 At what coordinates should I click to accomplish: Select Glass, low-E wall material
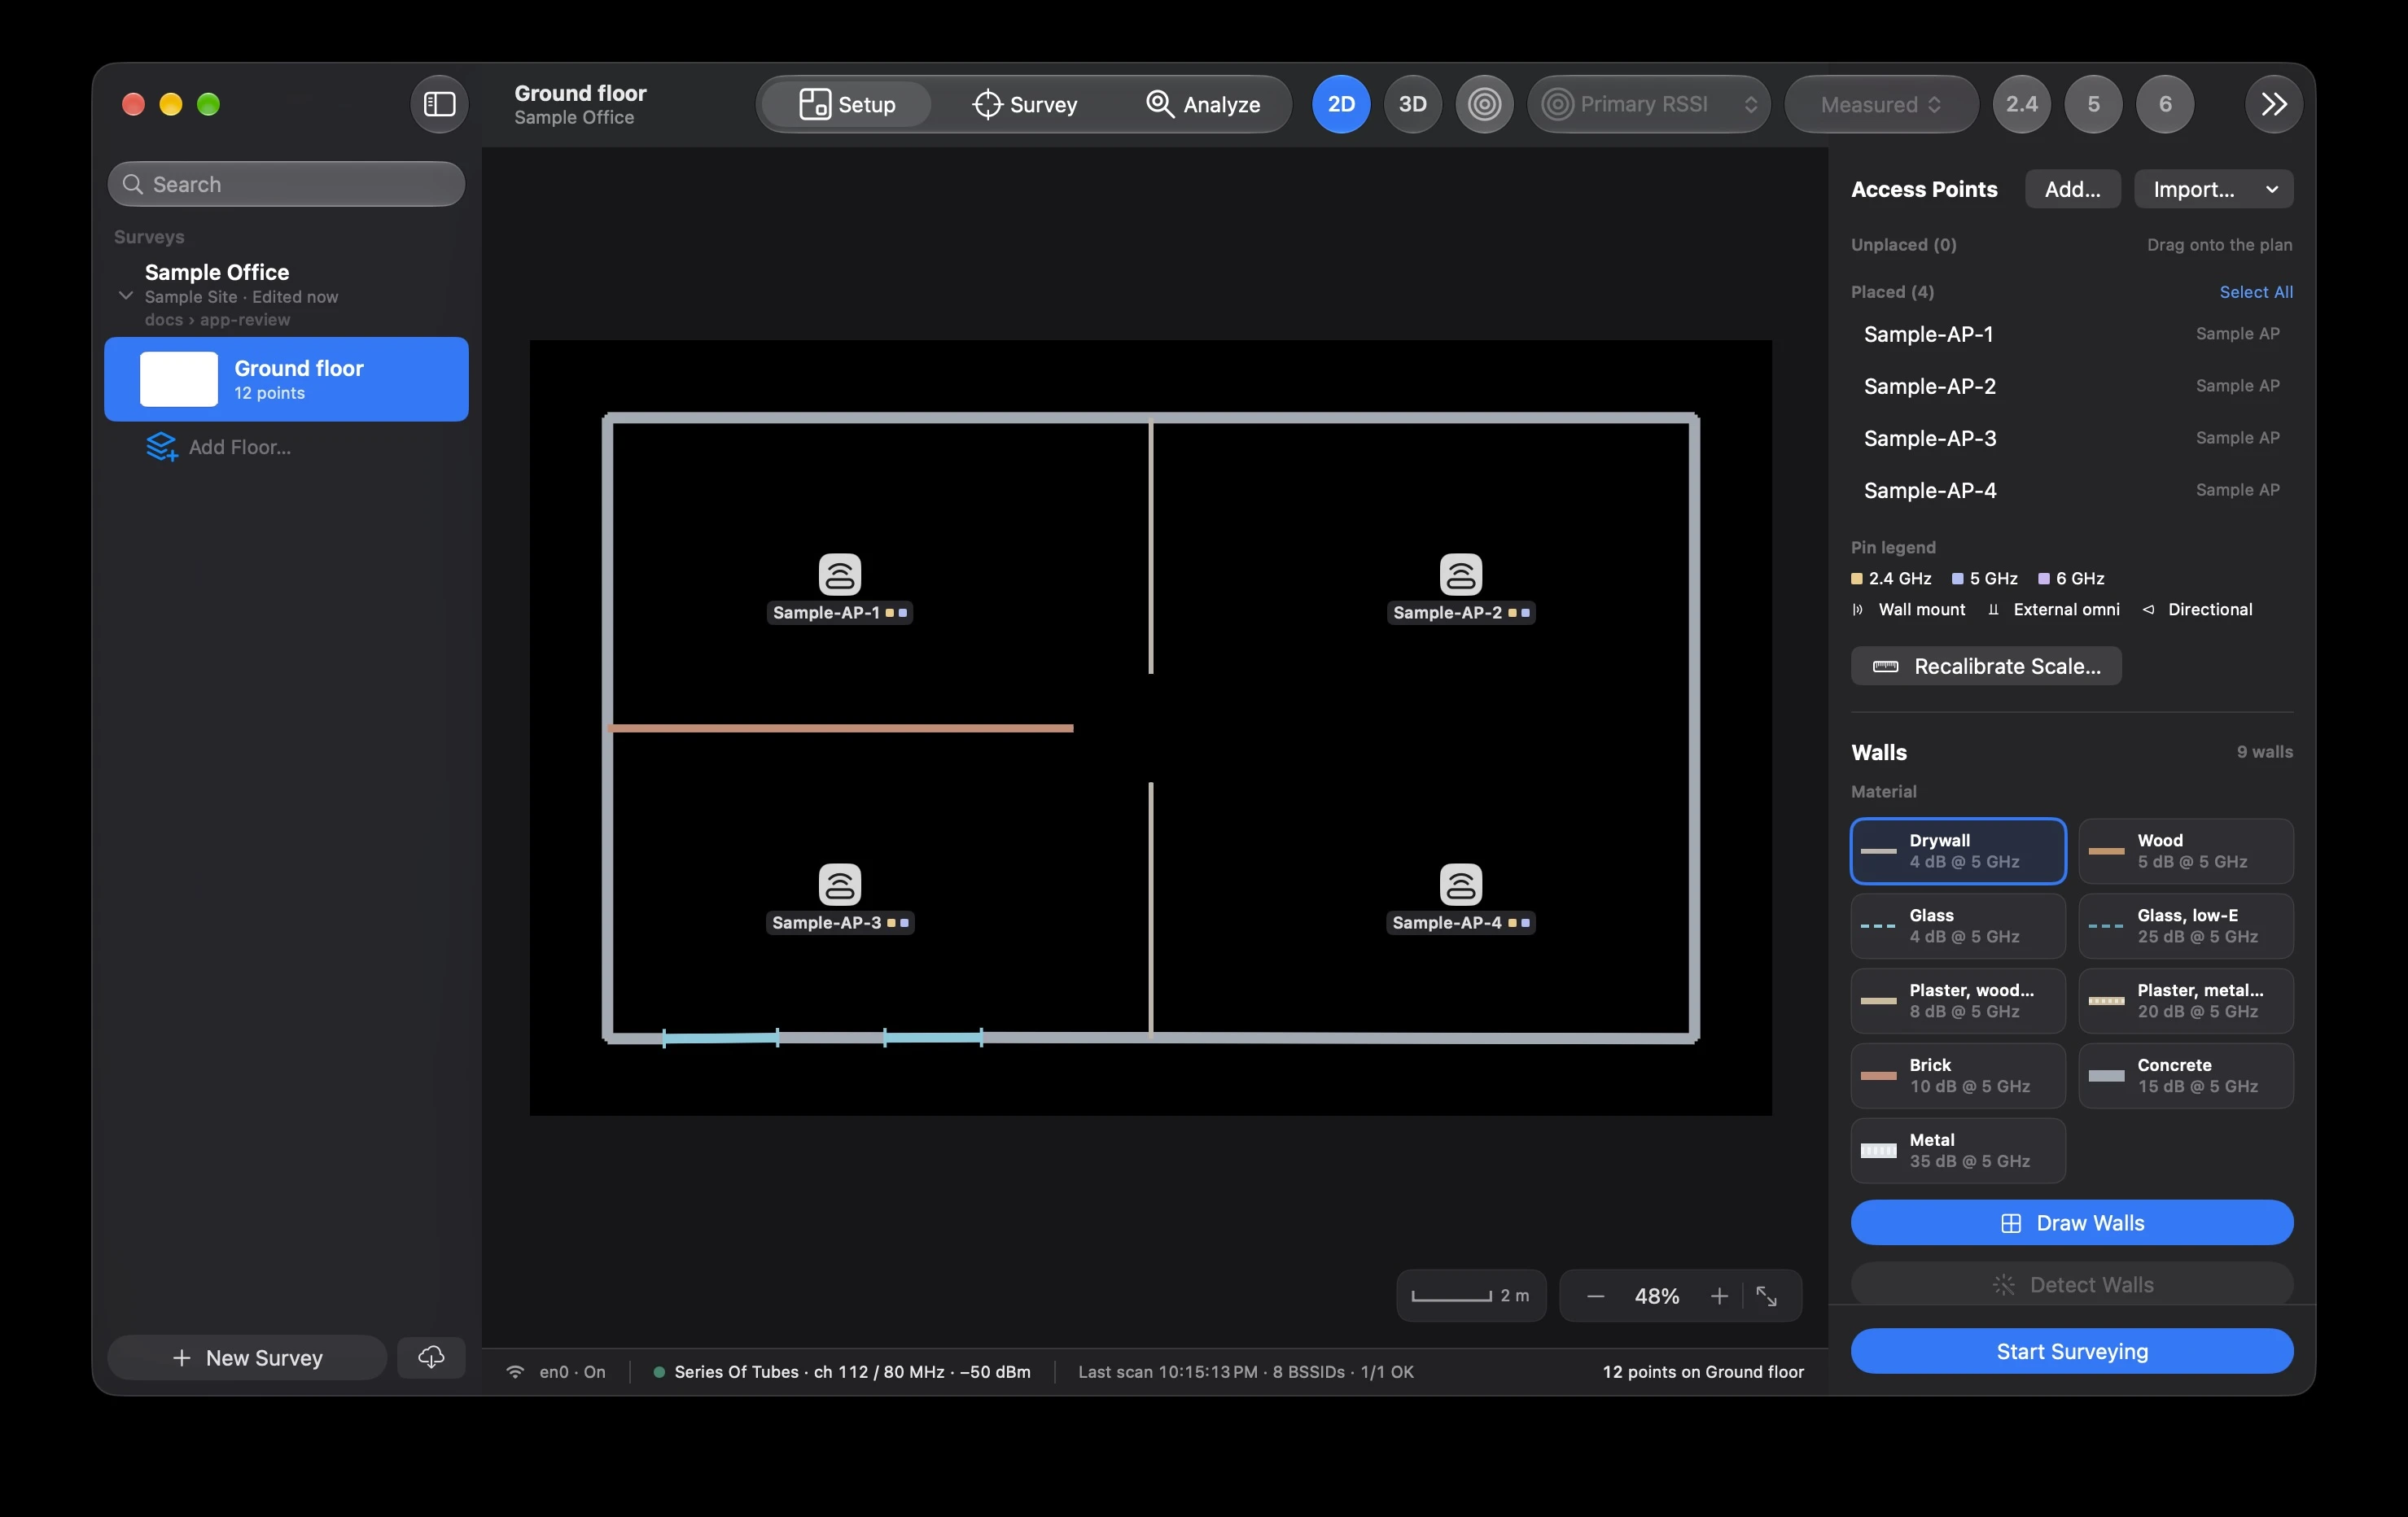pos(2186,926)
